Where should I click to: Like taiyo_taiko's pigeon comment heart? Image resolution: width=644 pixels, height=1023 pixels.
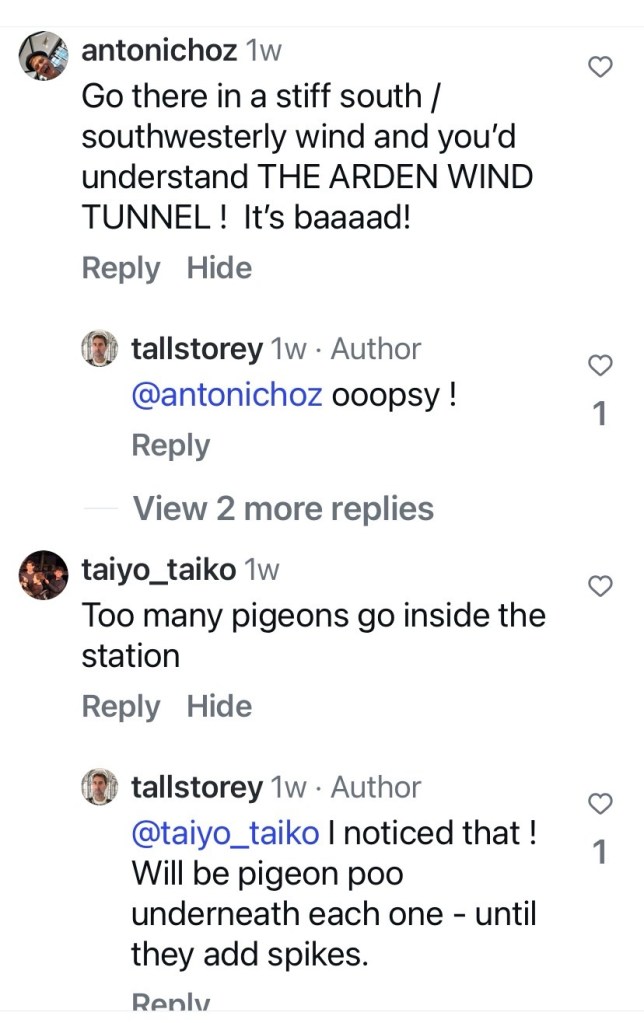tap(599, 587)
